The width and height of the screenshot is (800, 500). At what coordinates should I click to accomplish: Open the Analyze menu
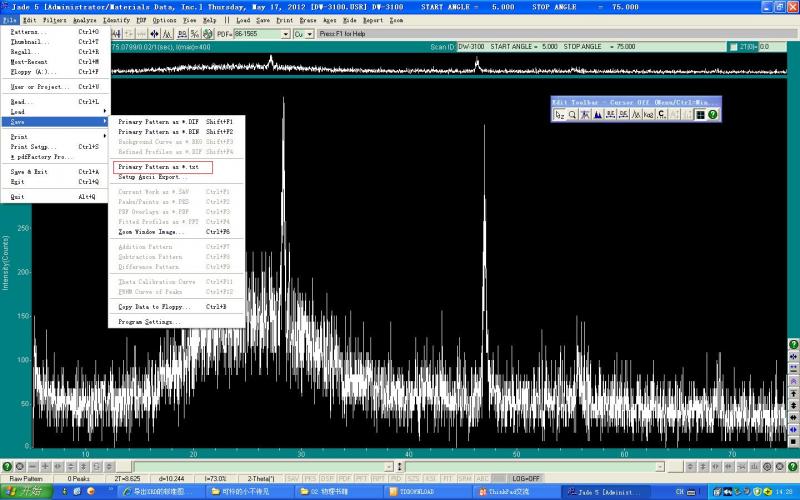(x=85, y=20)
